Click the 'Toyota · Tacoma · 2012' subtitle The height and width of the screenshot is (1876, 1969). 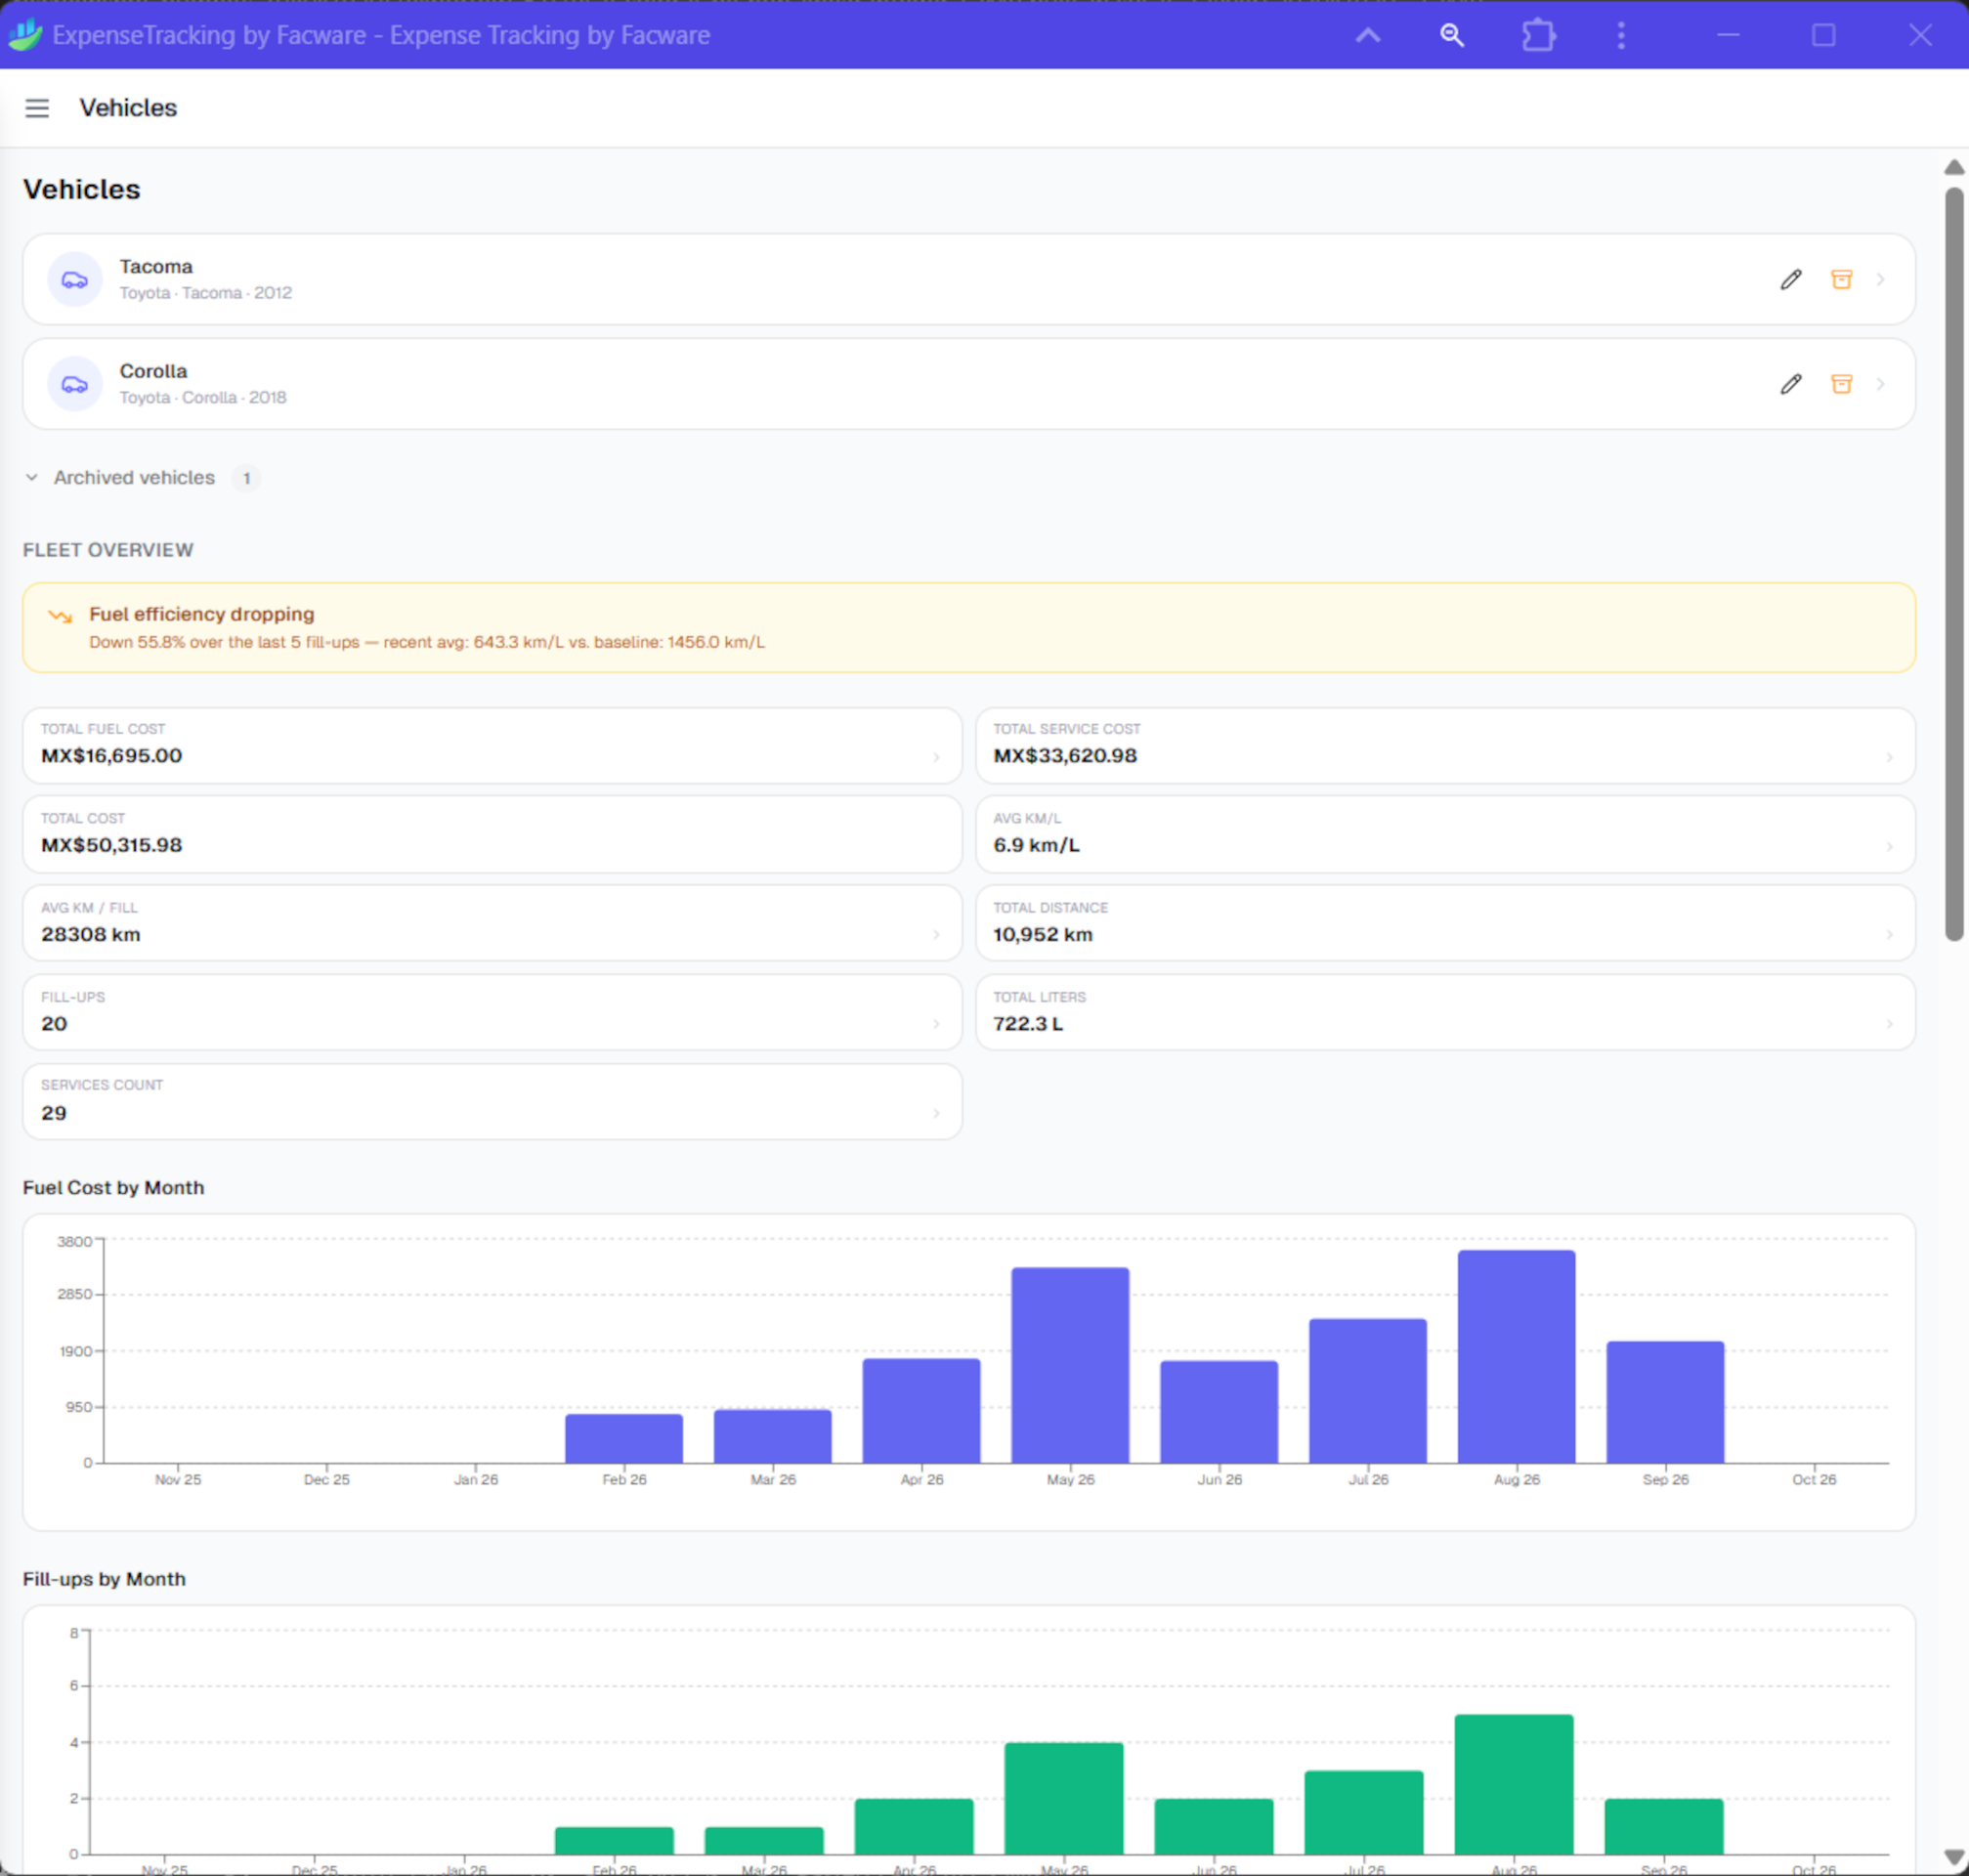tap(206, 293)
